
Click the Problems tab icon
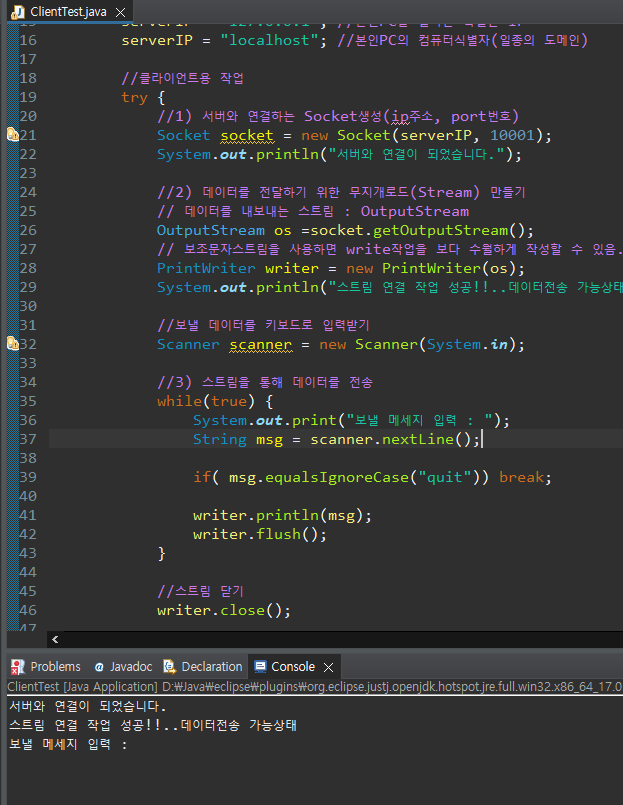(17, 667)
